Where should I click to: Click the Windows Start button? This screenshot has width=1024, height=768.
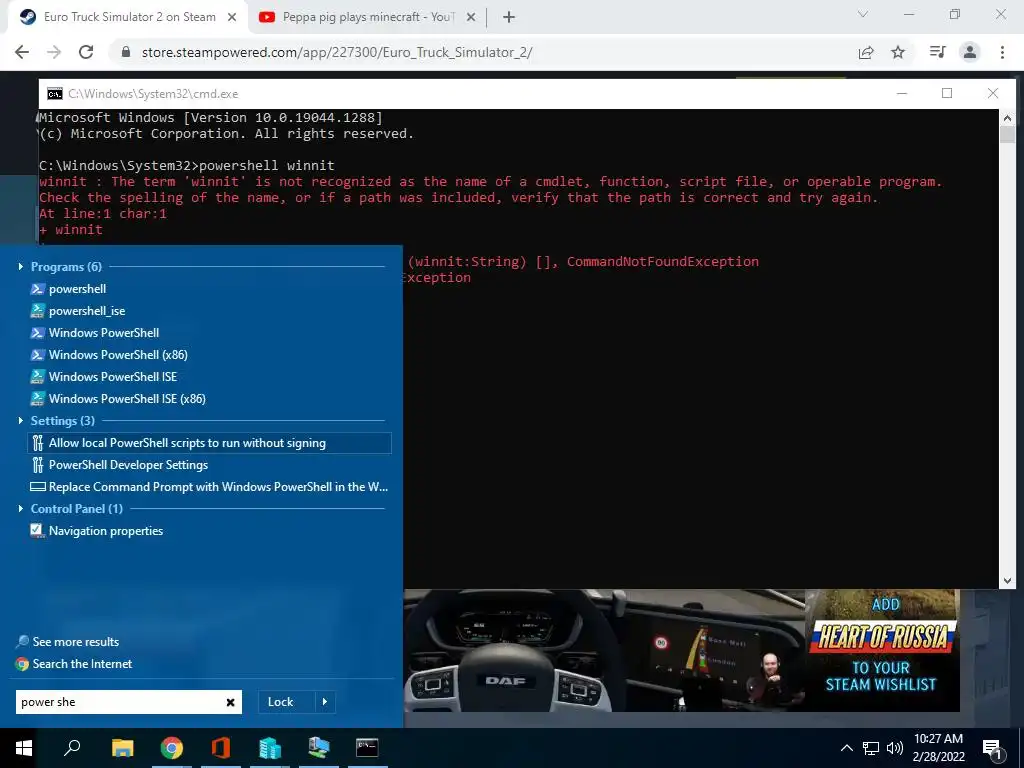(x=24, y=748)
